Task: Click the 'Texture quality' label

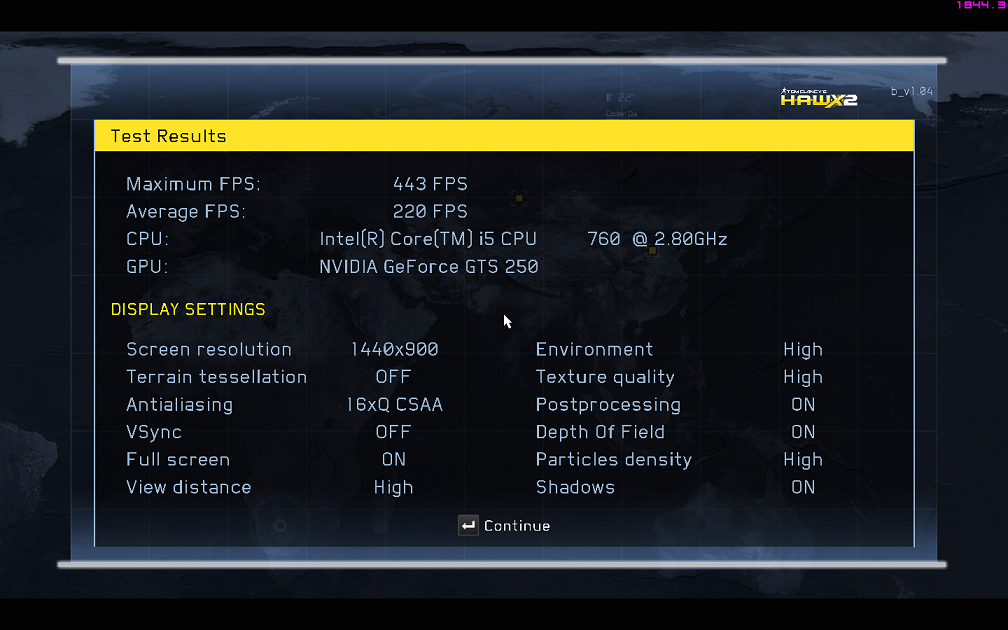Action: point(605,377)
